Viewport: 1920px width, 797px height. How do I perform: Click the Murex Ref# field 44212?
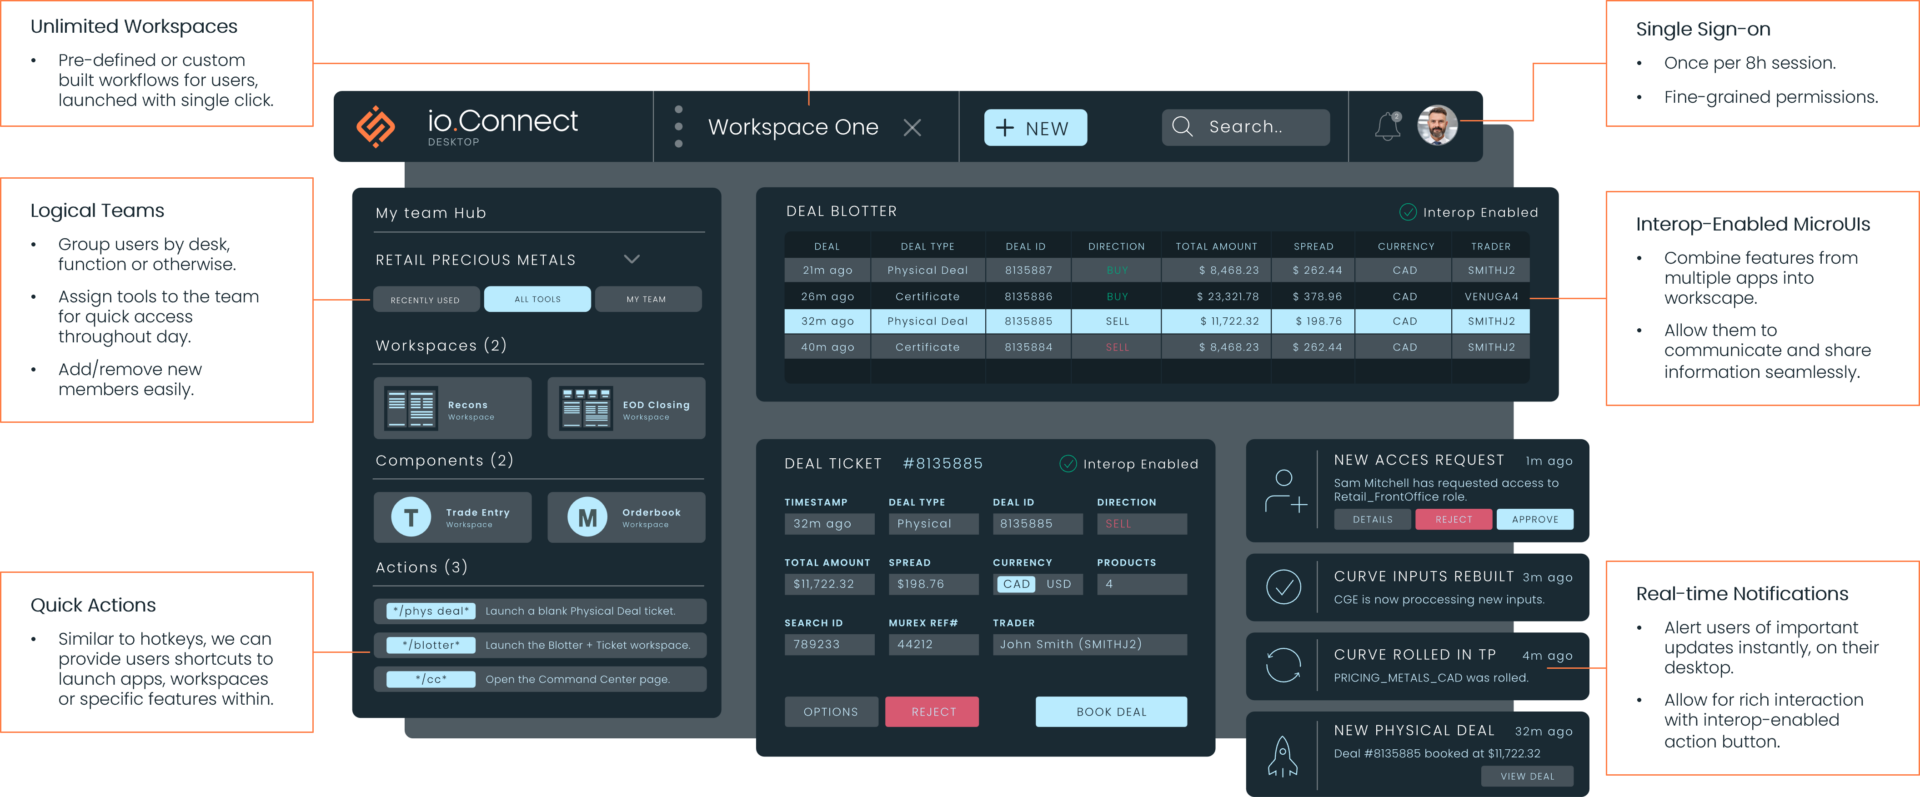point(933,644)
